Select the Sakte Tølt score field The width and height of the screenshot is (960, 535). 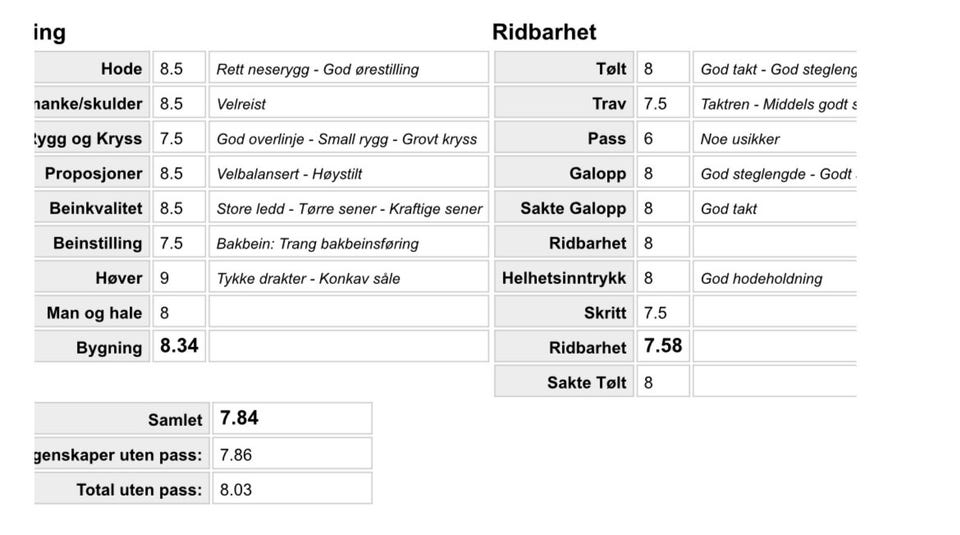[x=662, y=382]
